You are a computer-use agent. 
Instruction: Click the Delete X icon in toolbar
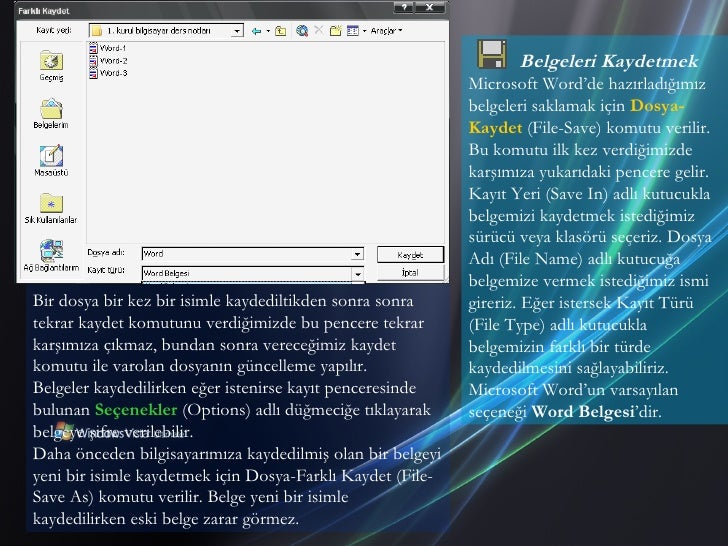click(x=318, y=30)
